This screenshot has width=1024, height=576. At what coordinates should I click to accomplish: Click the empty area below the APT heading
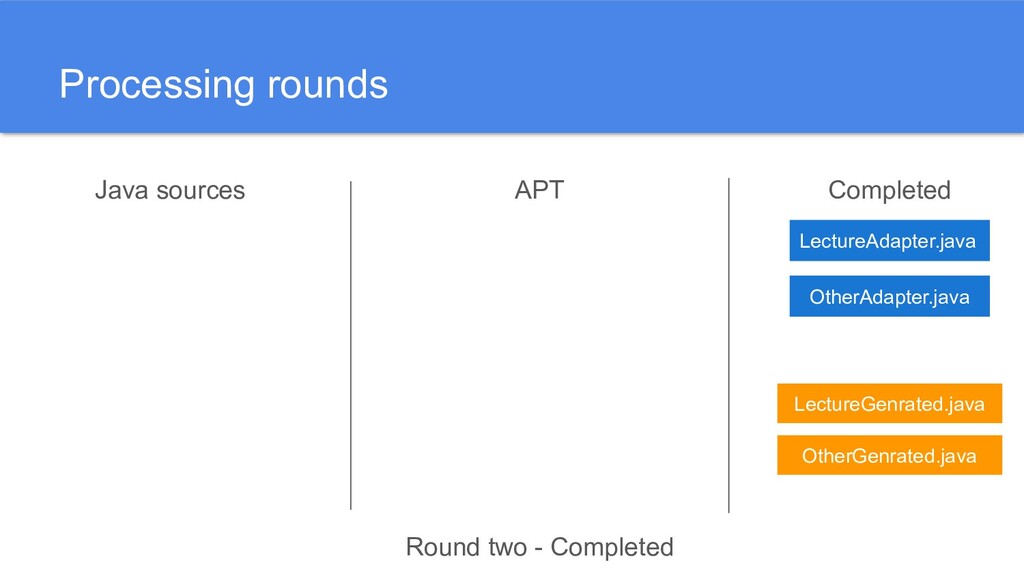coord(539,350)
